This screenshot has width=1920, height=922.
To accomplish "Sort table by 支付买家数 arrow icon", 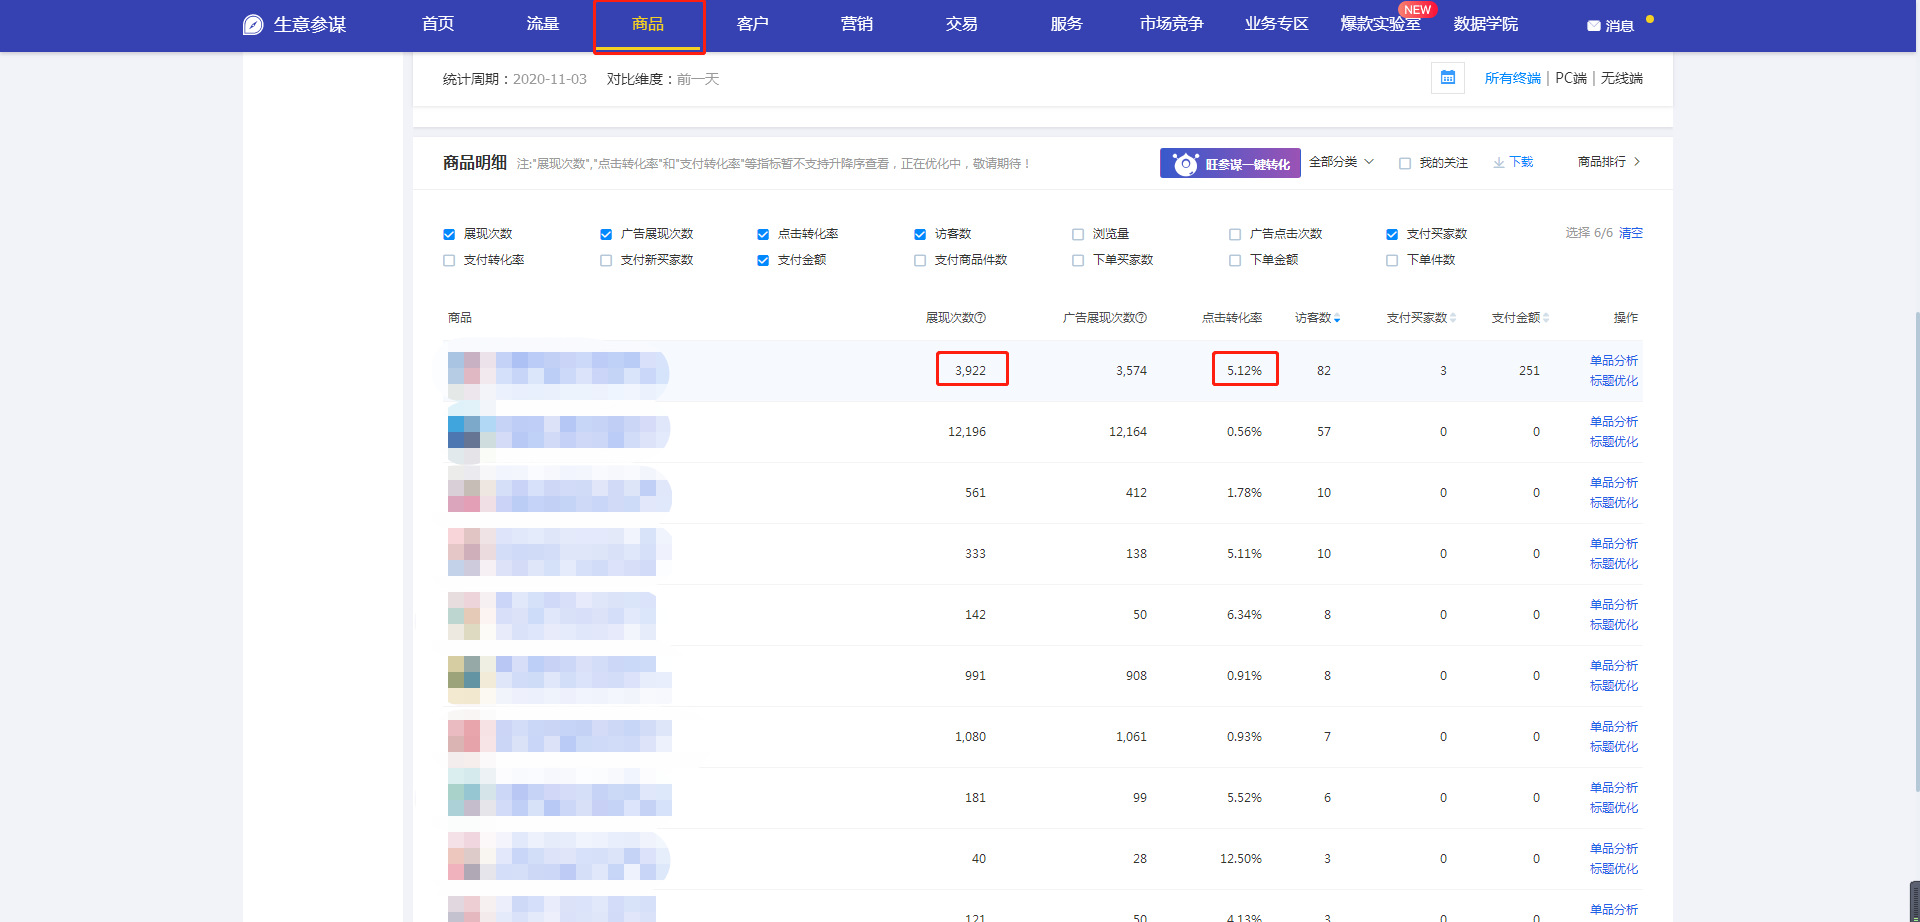I will pos(1453,318).
